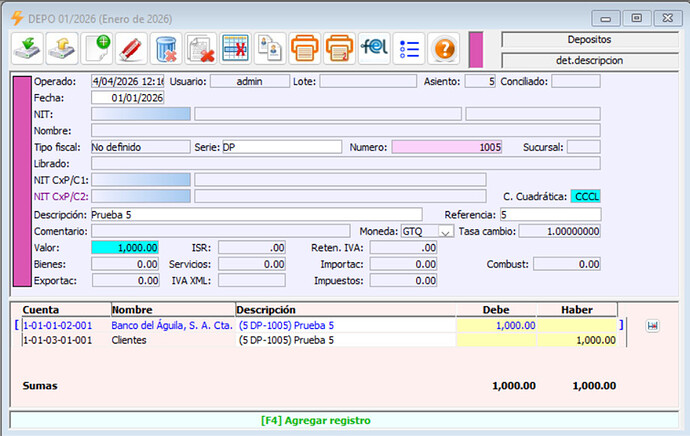Click the Exportac amount field
This screenshot has width=690, height=436.
125,281
